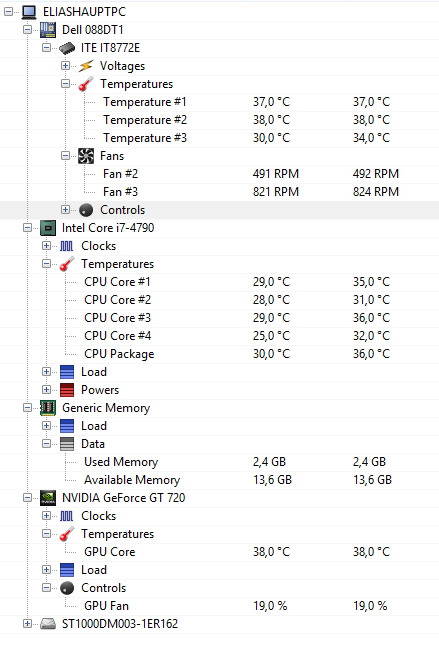Expand the Clocks node under NVIDIA GeForce
Image resolution: width=439 pixels, height=654 pixels.
[x=46, y=516]
